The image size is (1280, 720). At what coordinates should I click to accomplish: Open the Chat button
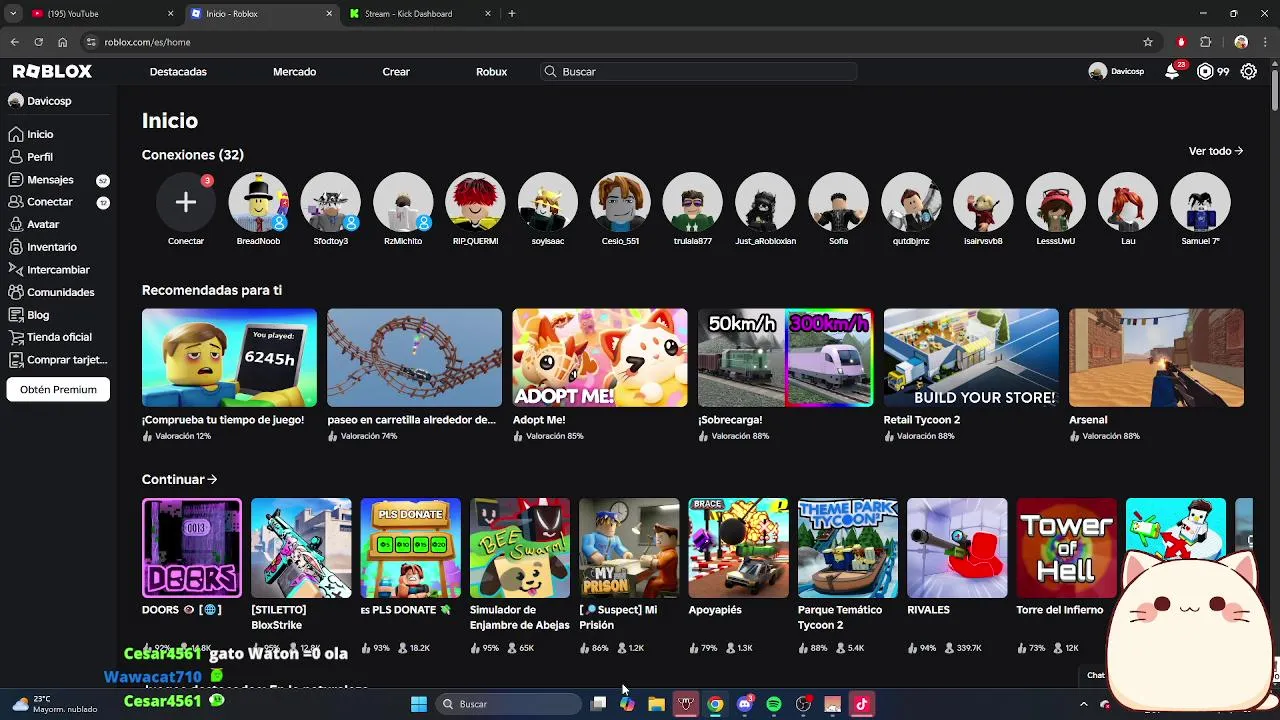(x=1096, y=675)
